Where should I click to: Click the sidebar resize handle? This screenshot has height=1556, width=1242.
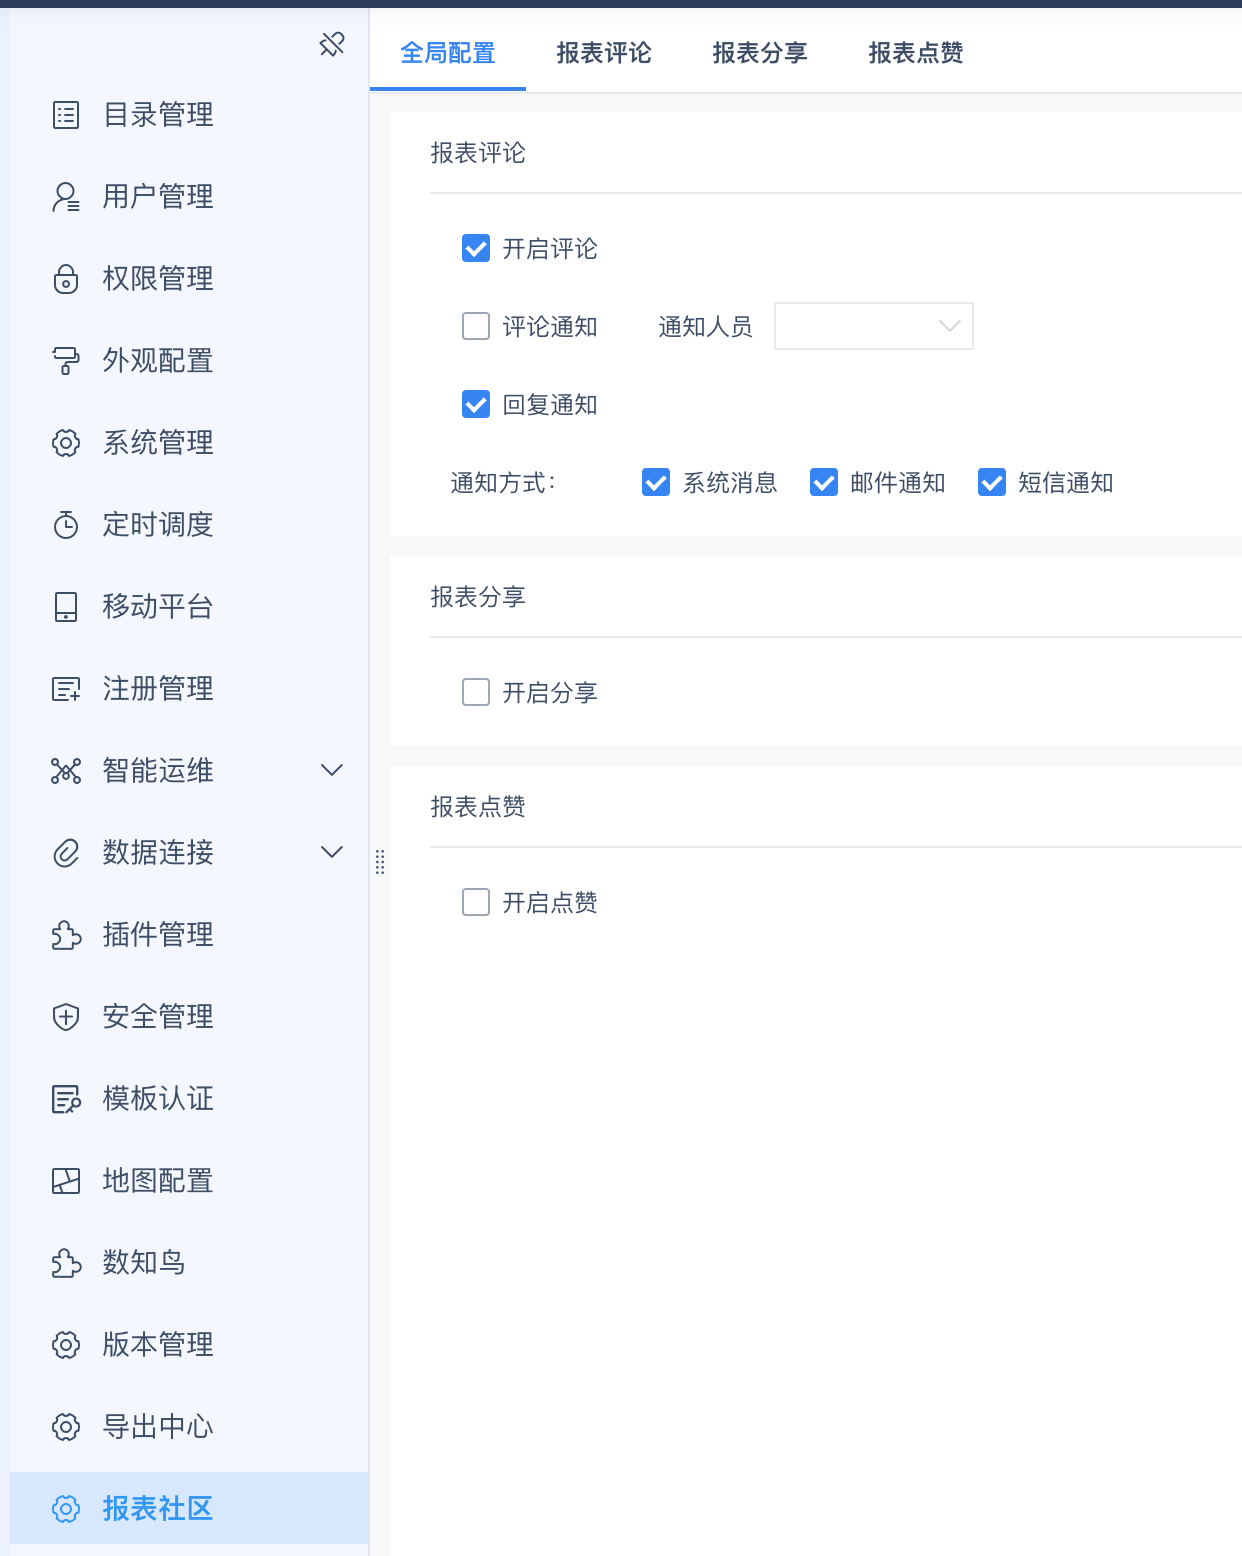click(x=380, y=862)
